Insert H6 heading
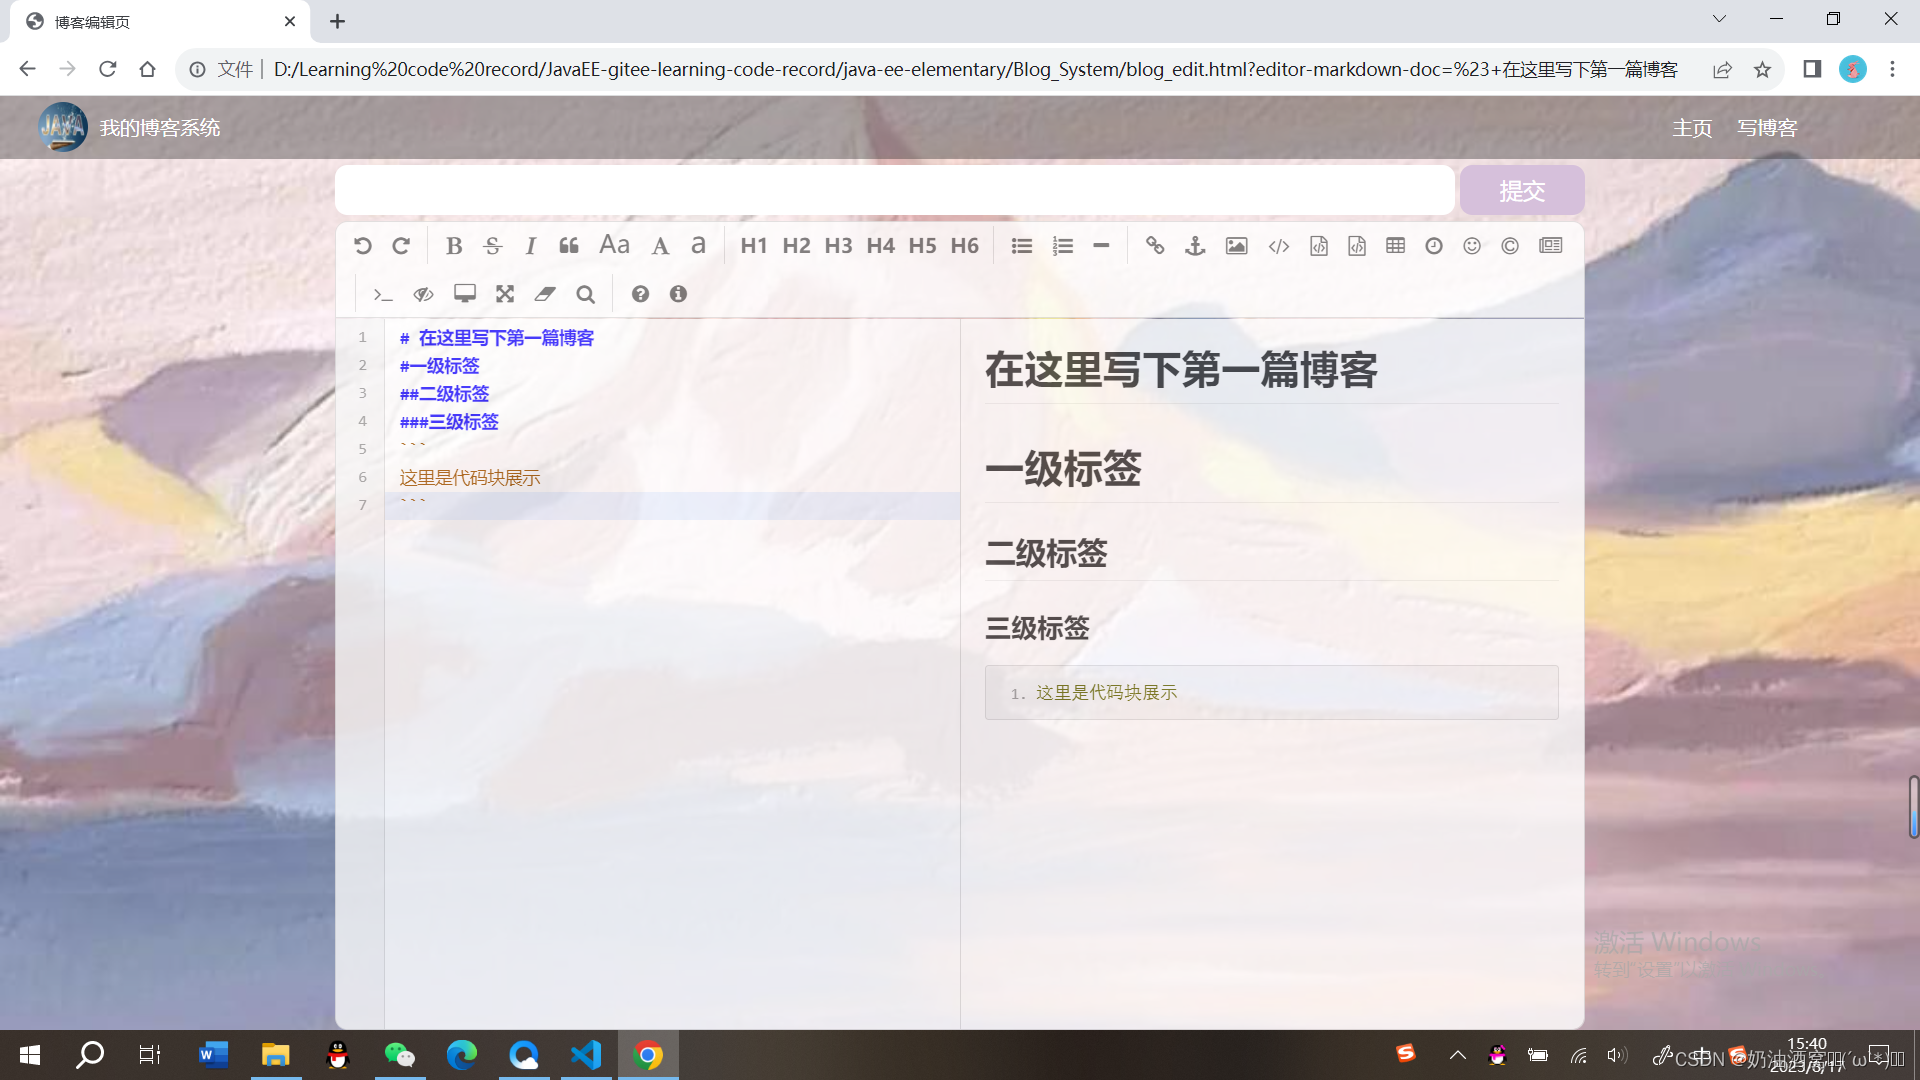Screen dimensions: 1920x1080 (964, 246)
